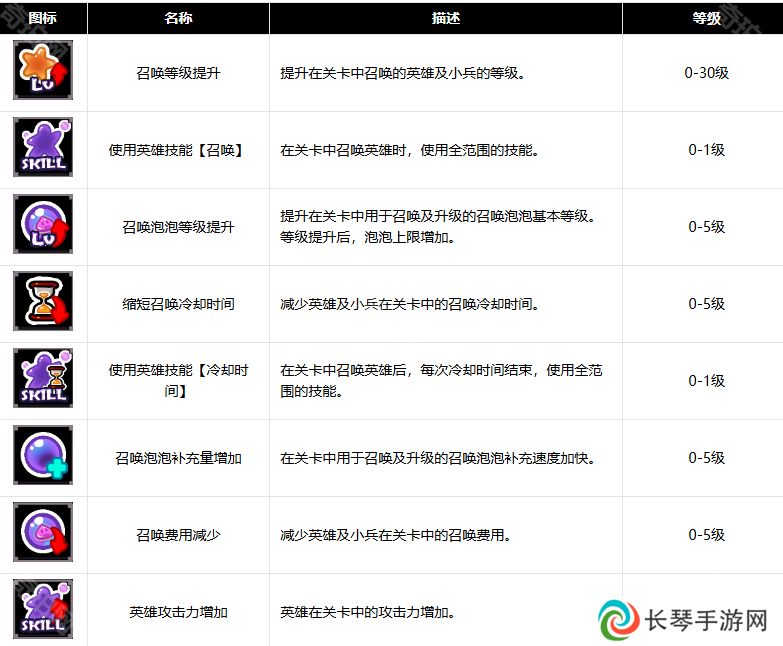Click 0-1级 in the 冷却时间 skill row
Viewport: 783px width, 646px height.
coord(706,380)
